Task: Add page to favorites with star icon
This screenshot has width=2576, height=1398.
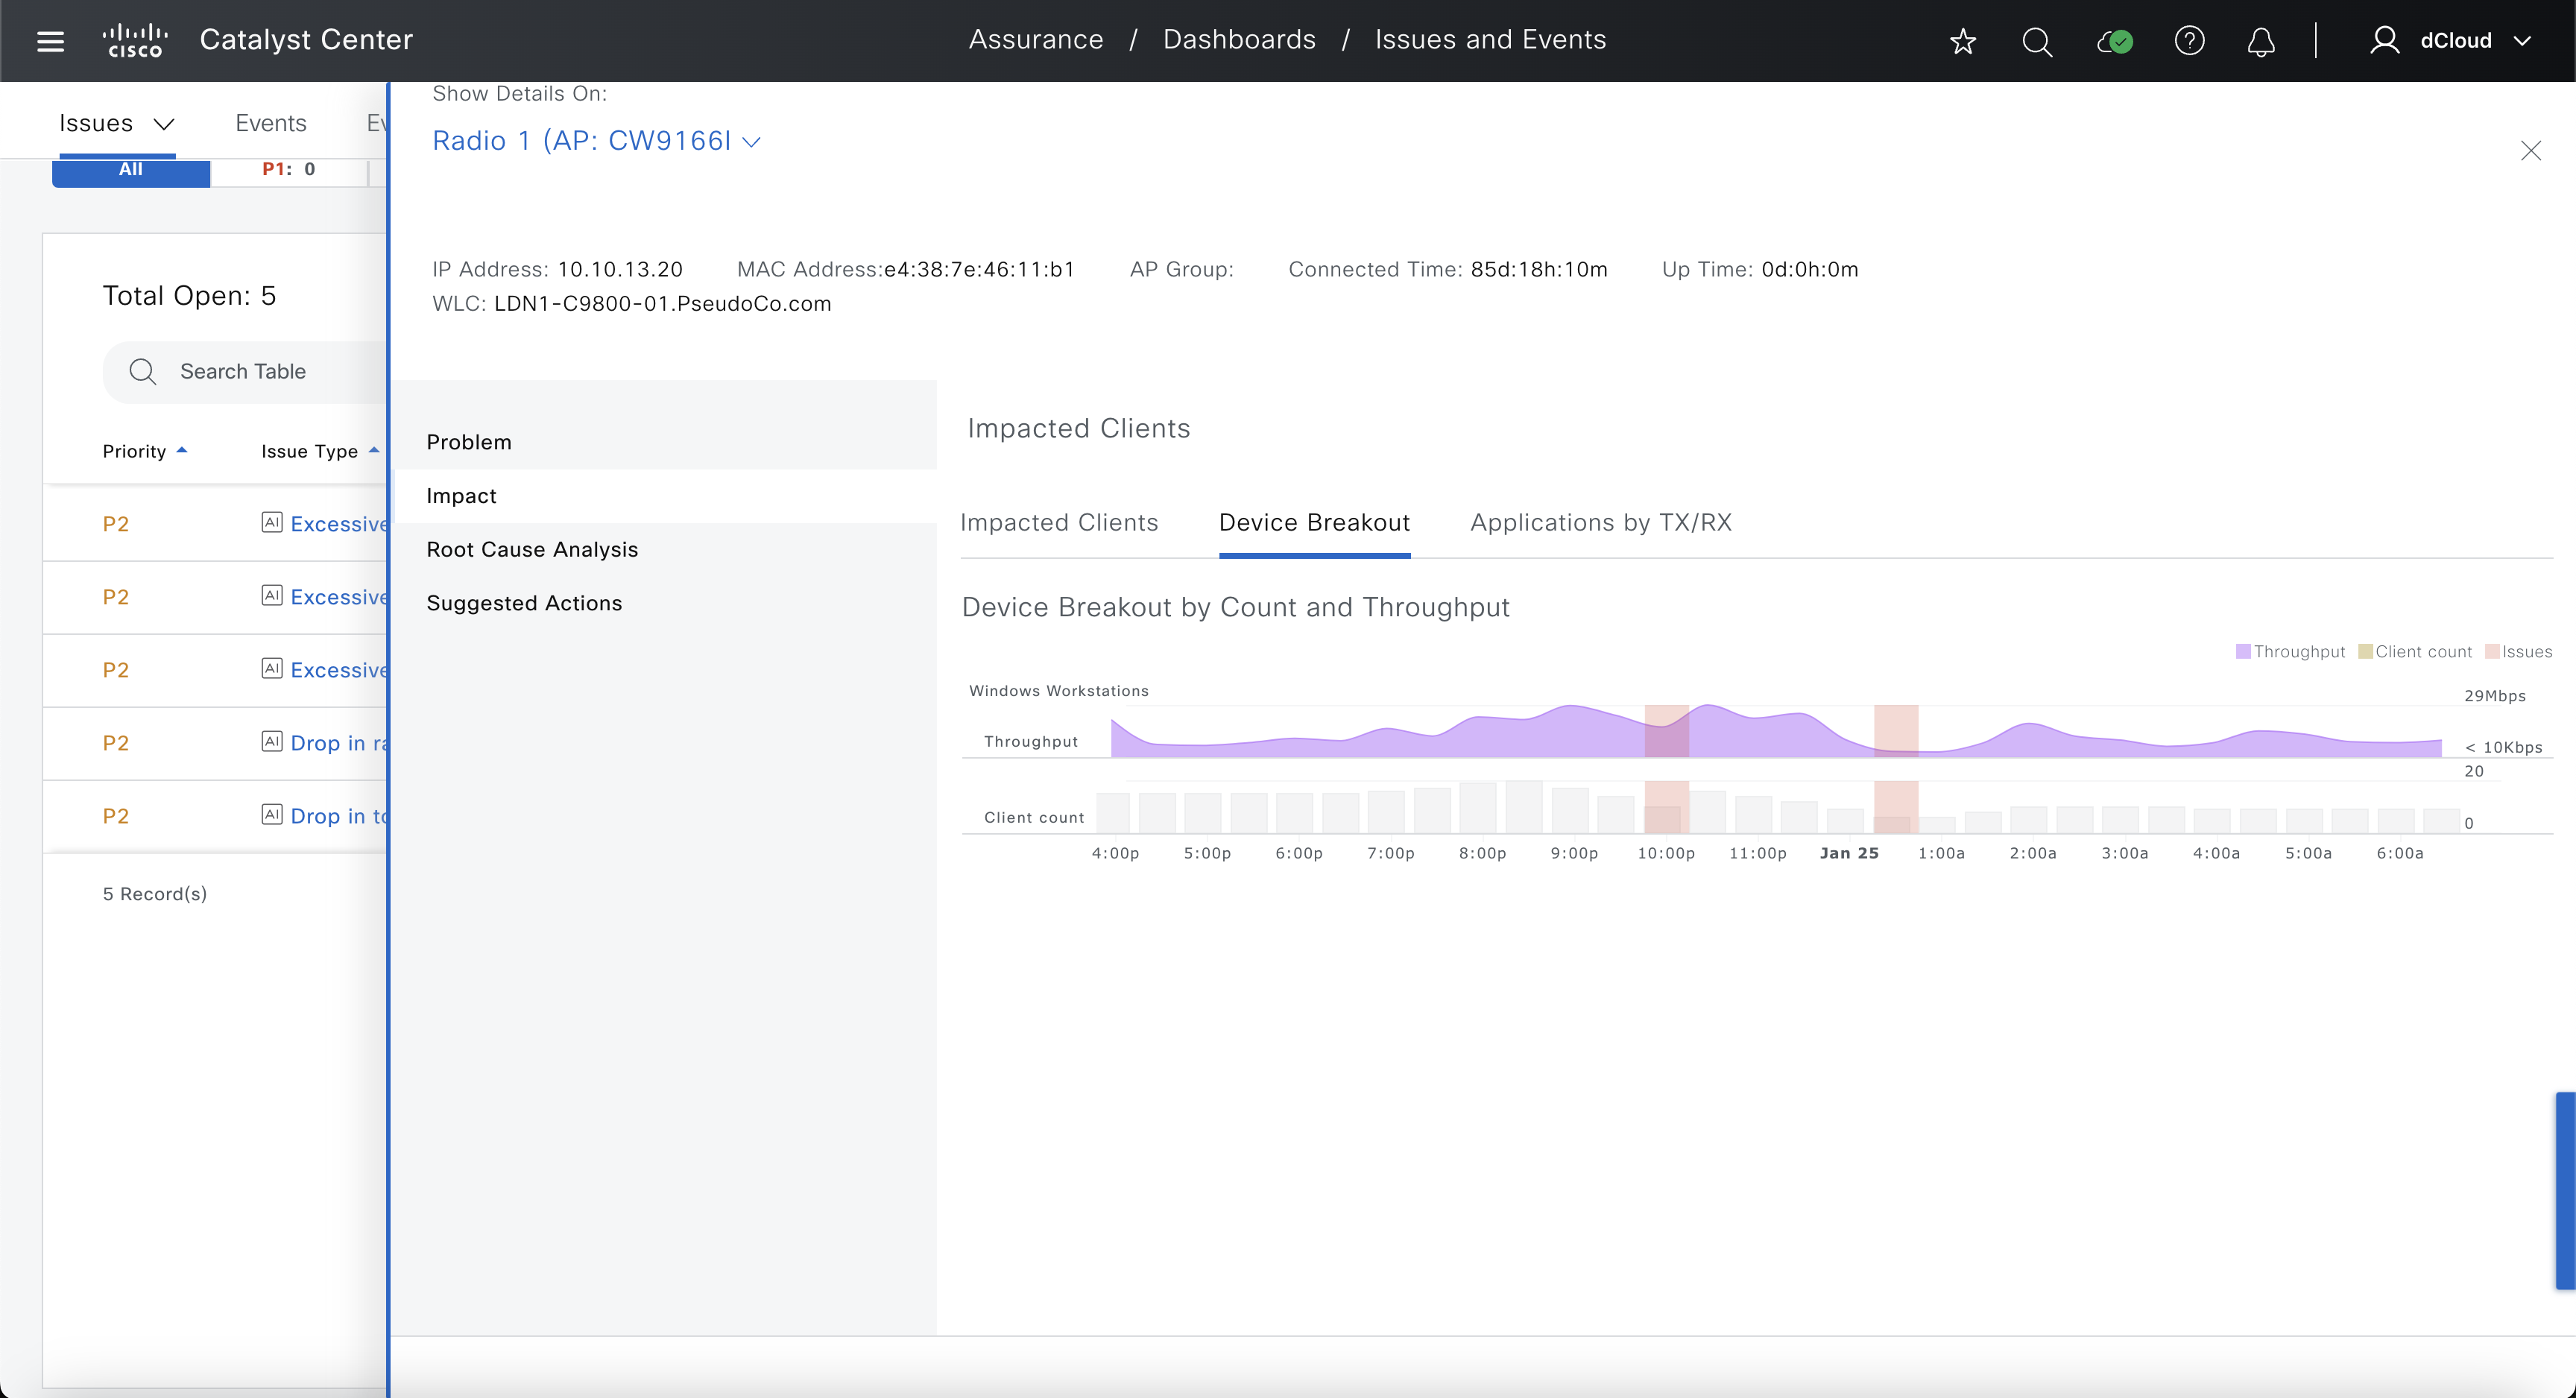Action: (1963, 41)
